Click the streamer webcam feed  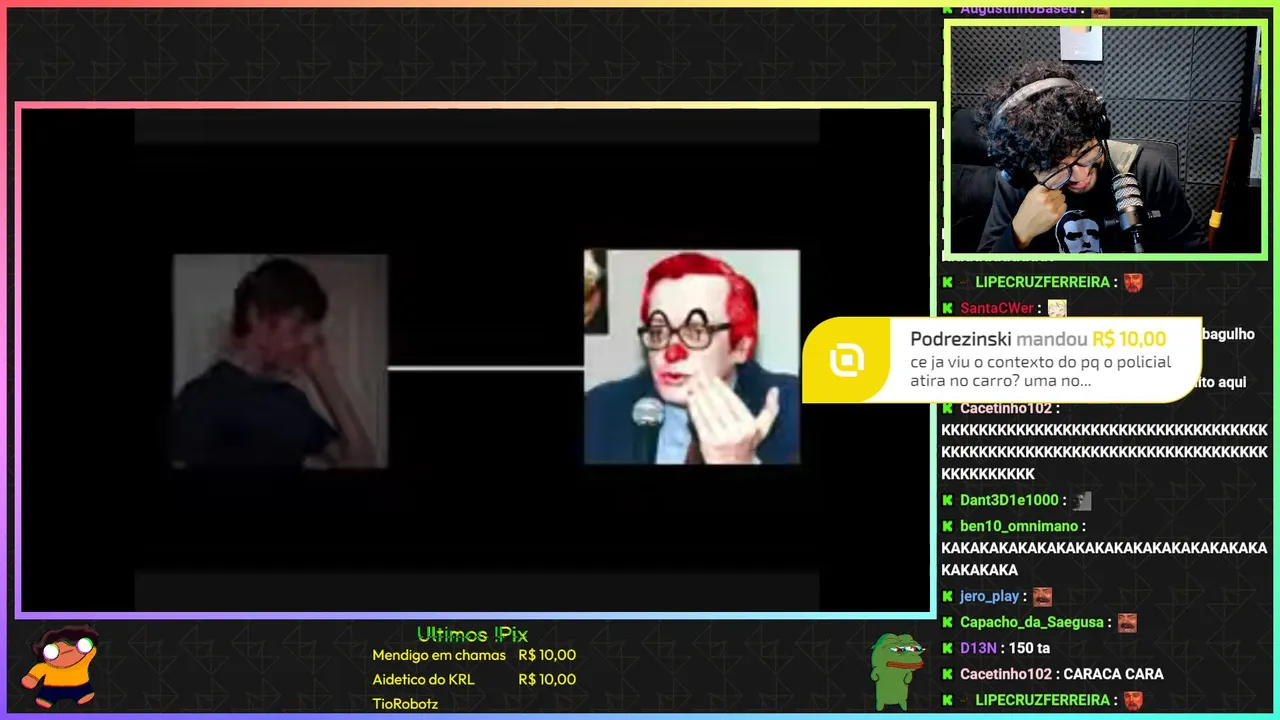click(x=1105, y=139)
